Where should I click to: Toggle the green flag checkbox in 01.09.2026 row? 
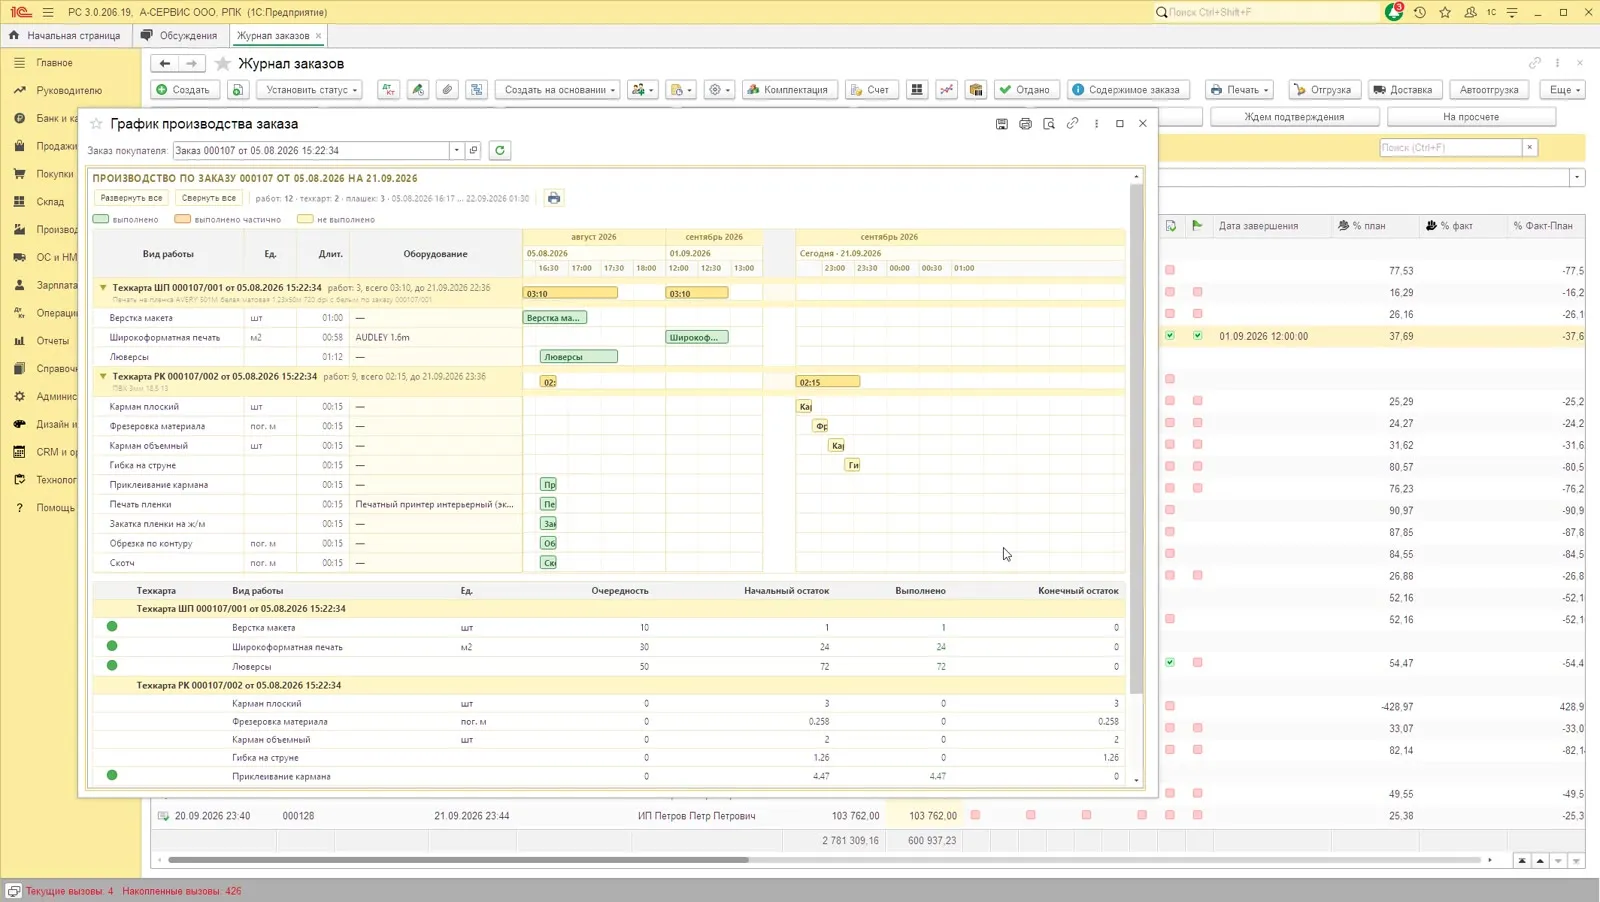coord(1197,336)
